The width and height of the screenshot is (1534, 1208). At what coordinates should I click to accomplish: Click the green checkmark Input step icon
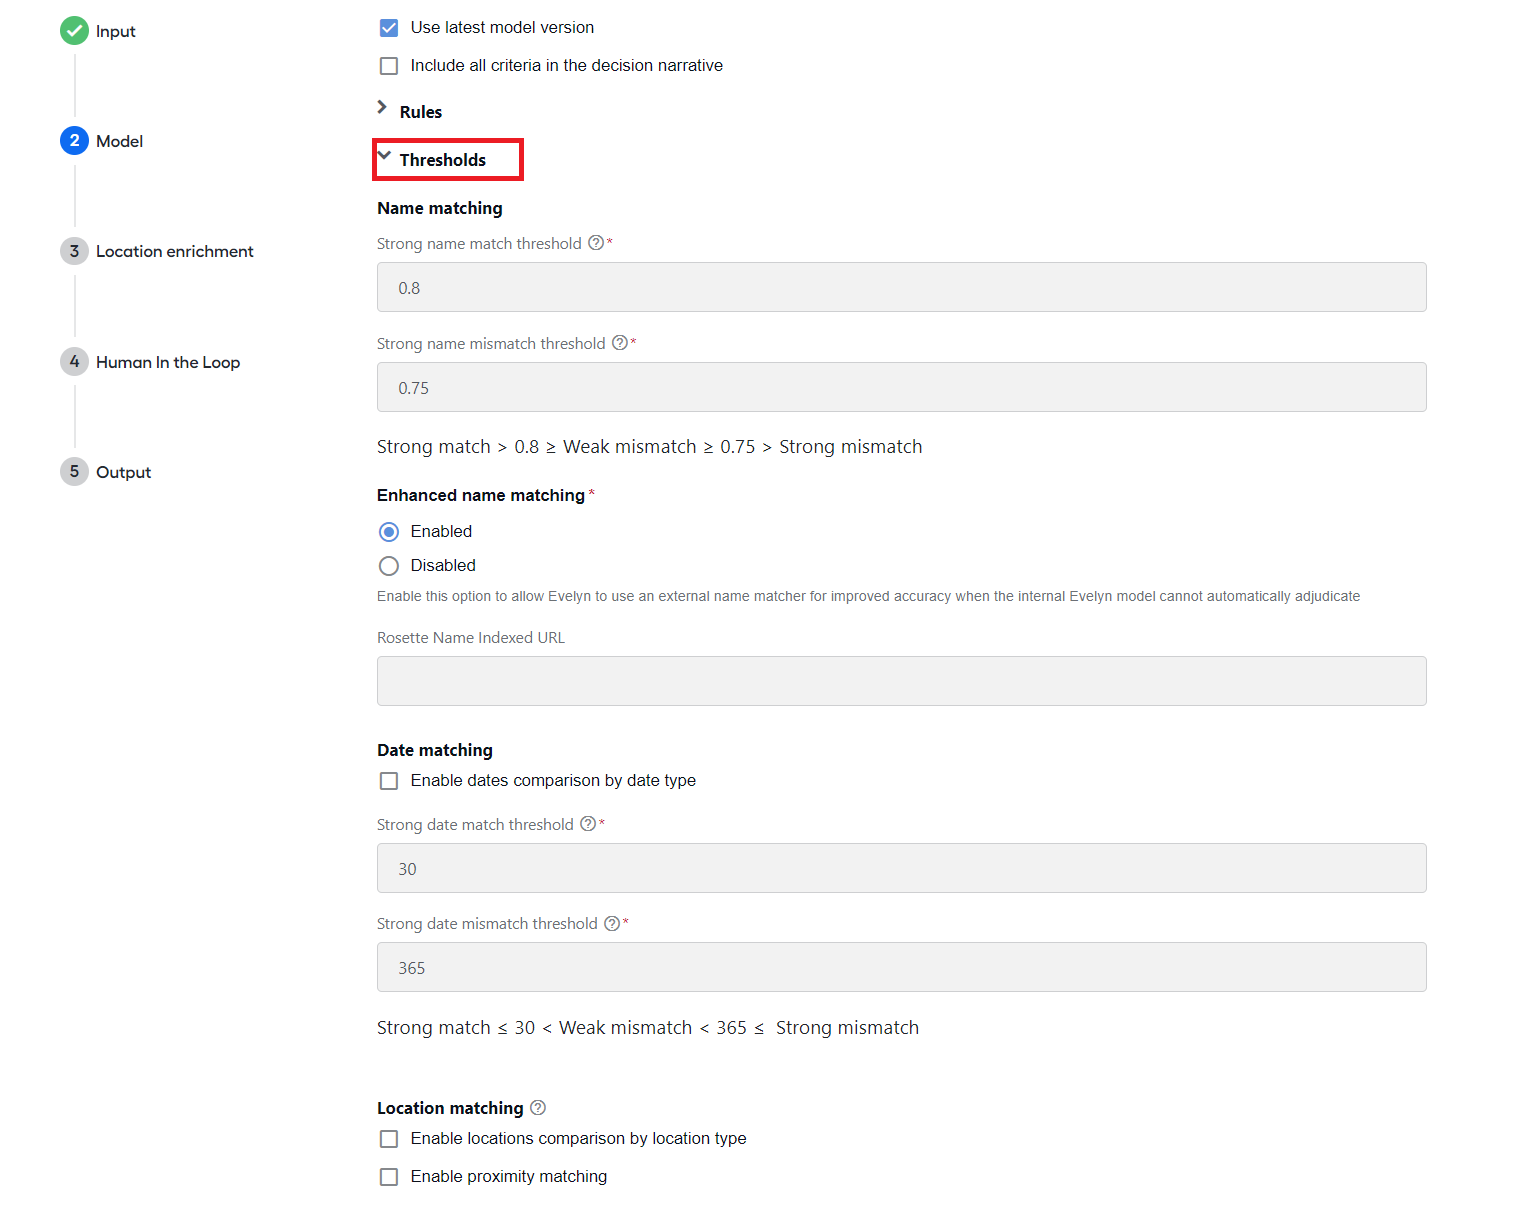click(74, 31)
